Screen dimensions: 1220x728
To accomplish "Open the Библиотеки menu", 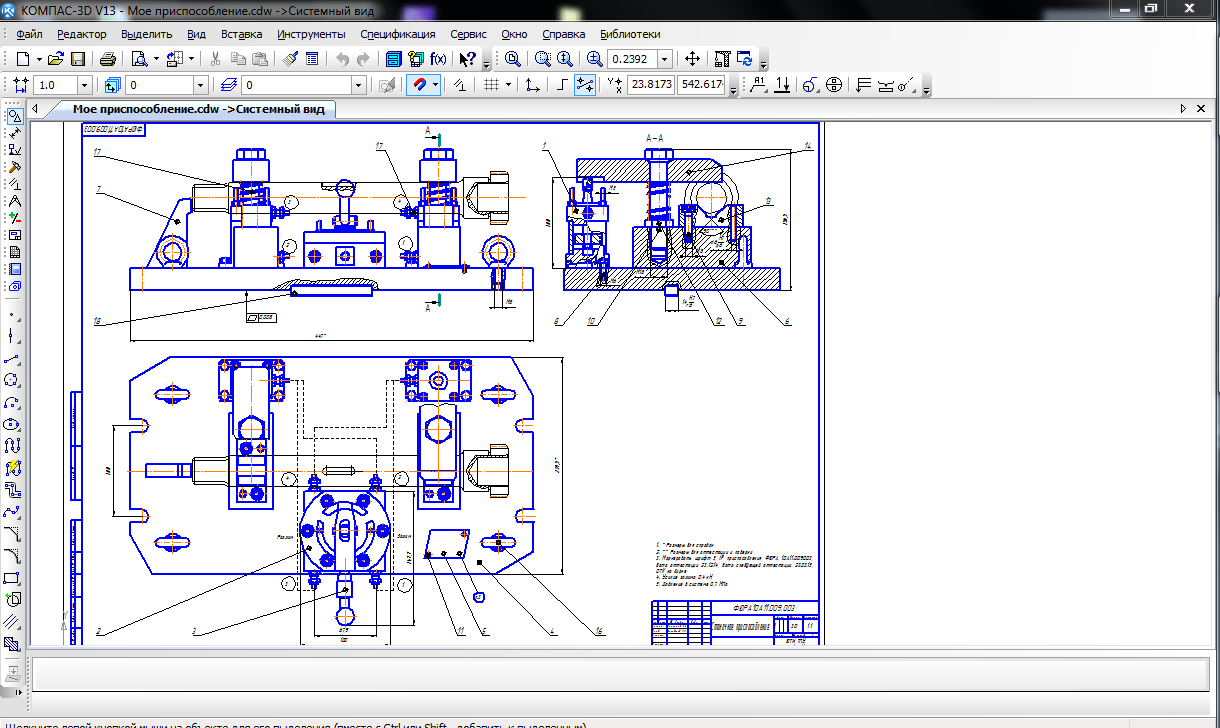I will coord(630,34).
